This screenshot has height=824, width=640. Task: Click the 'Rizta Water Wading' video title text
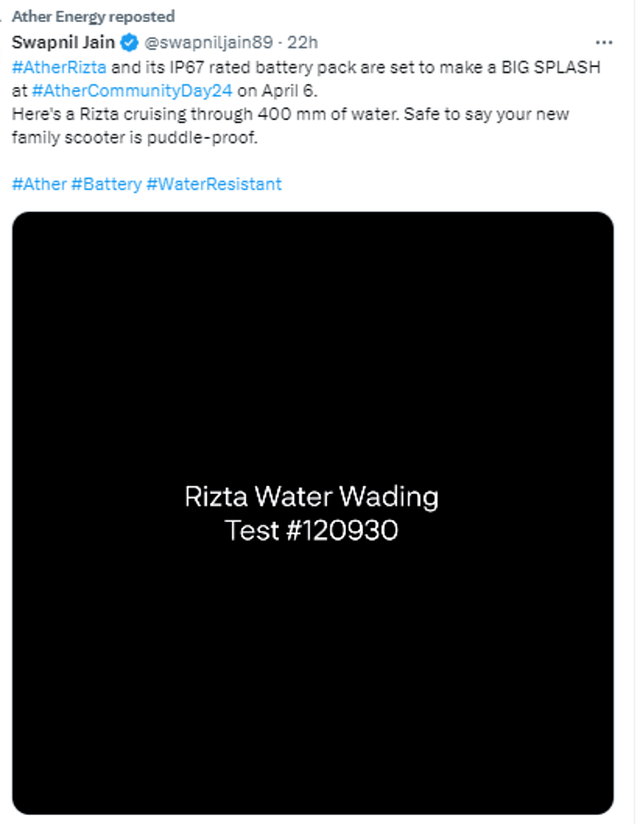click(312, 497)
